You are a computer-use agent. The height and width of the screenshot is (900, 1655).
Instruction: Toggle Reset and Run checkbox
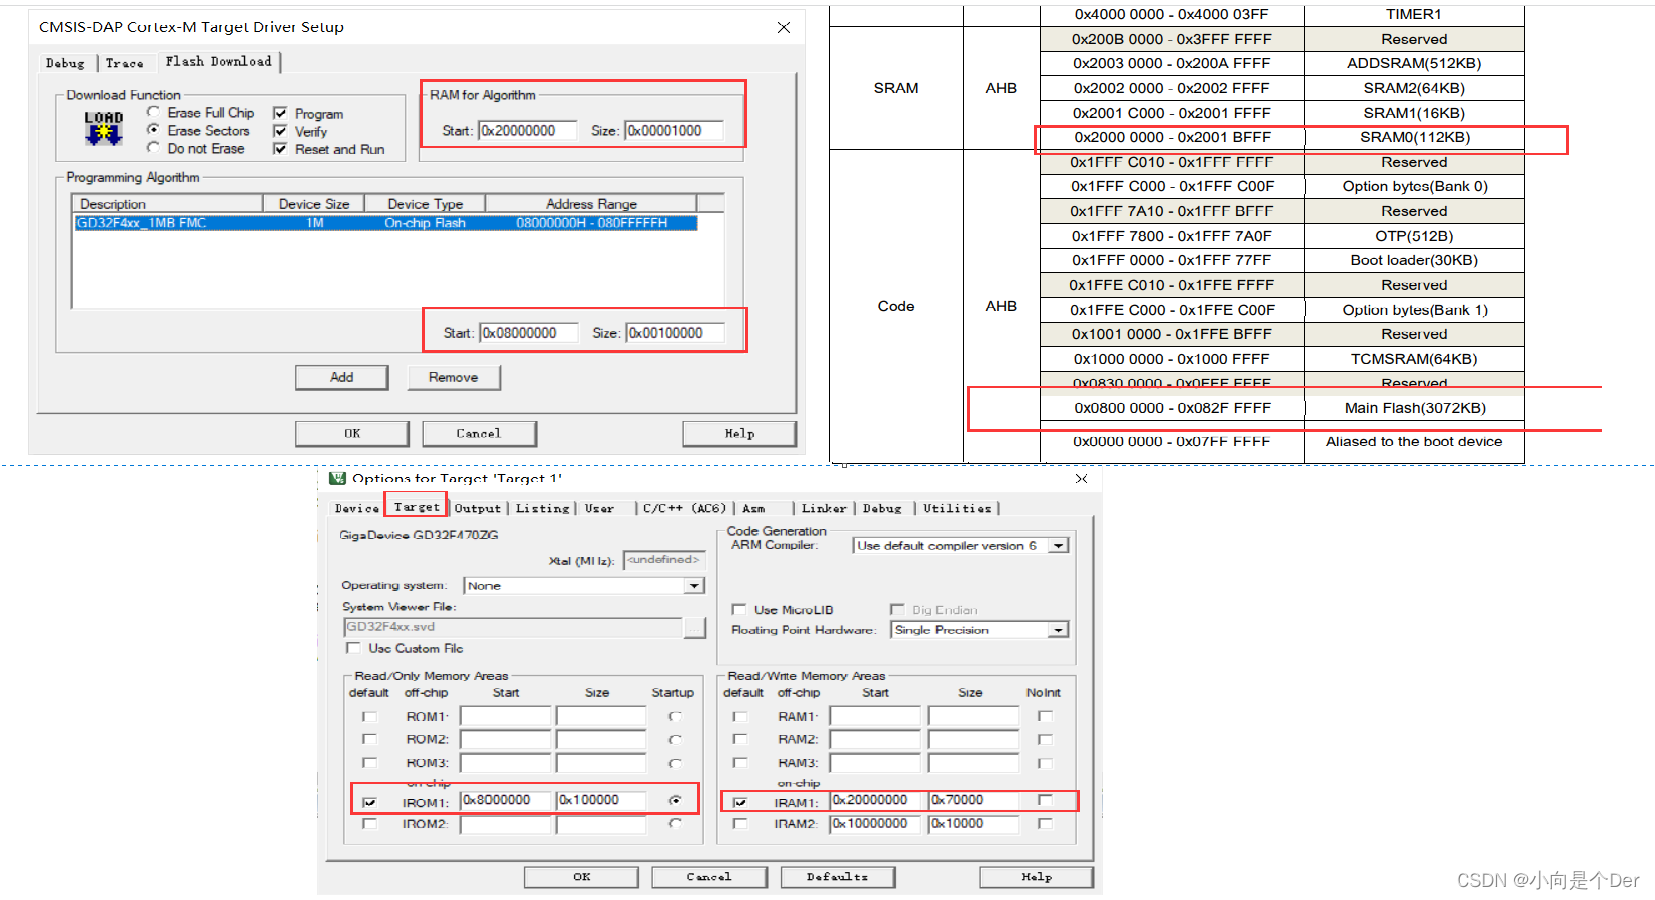point(280,149)
